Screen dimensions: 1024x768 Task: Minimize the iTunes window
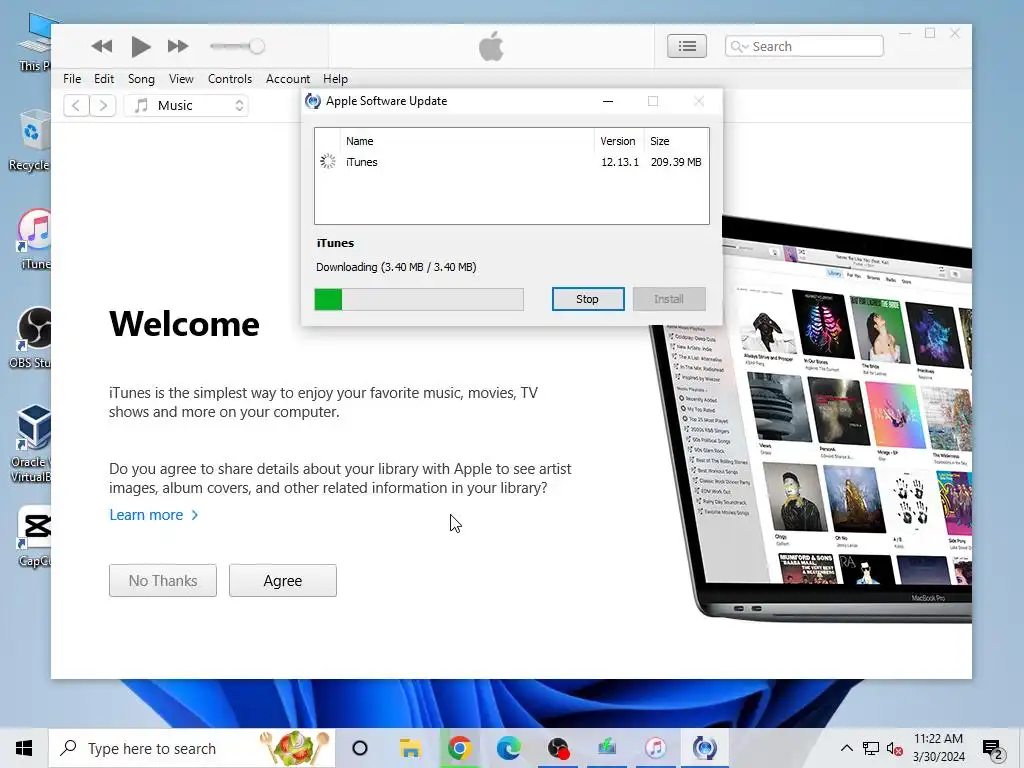click(x=905, y=33)
